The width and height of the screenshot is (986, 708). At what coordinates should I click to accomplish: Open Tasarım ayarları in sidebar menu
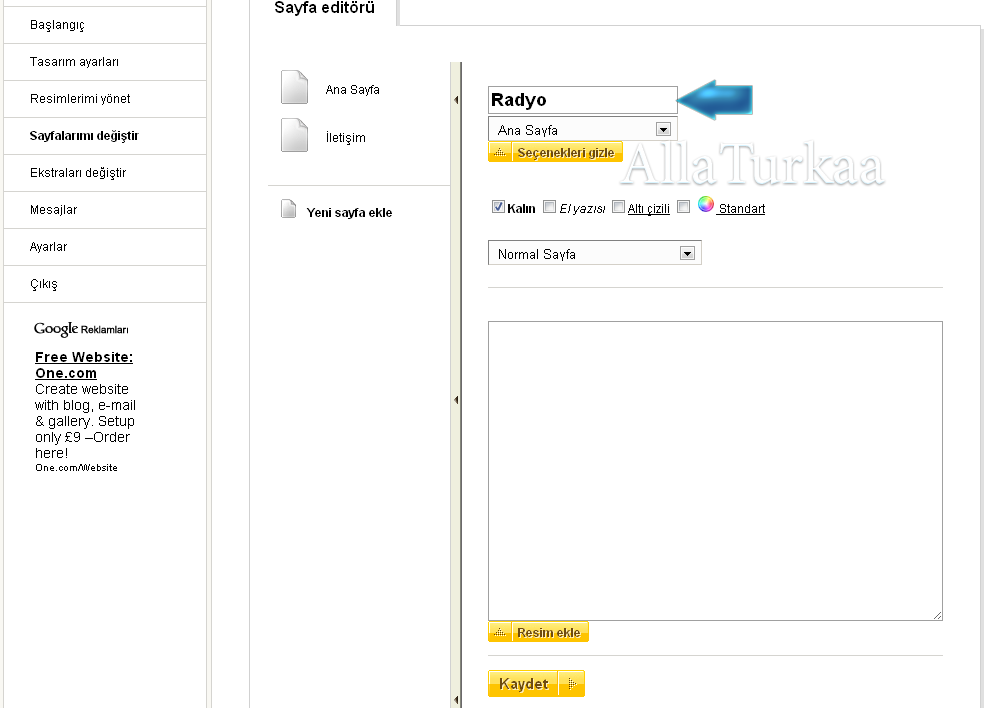pos(74,62)
